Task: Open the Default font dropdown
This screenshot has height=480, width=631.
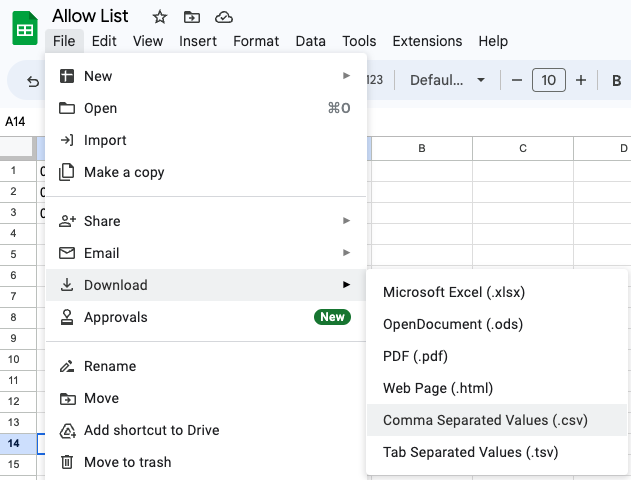Action: 447,80
